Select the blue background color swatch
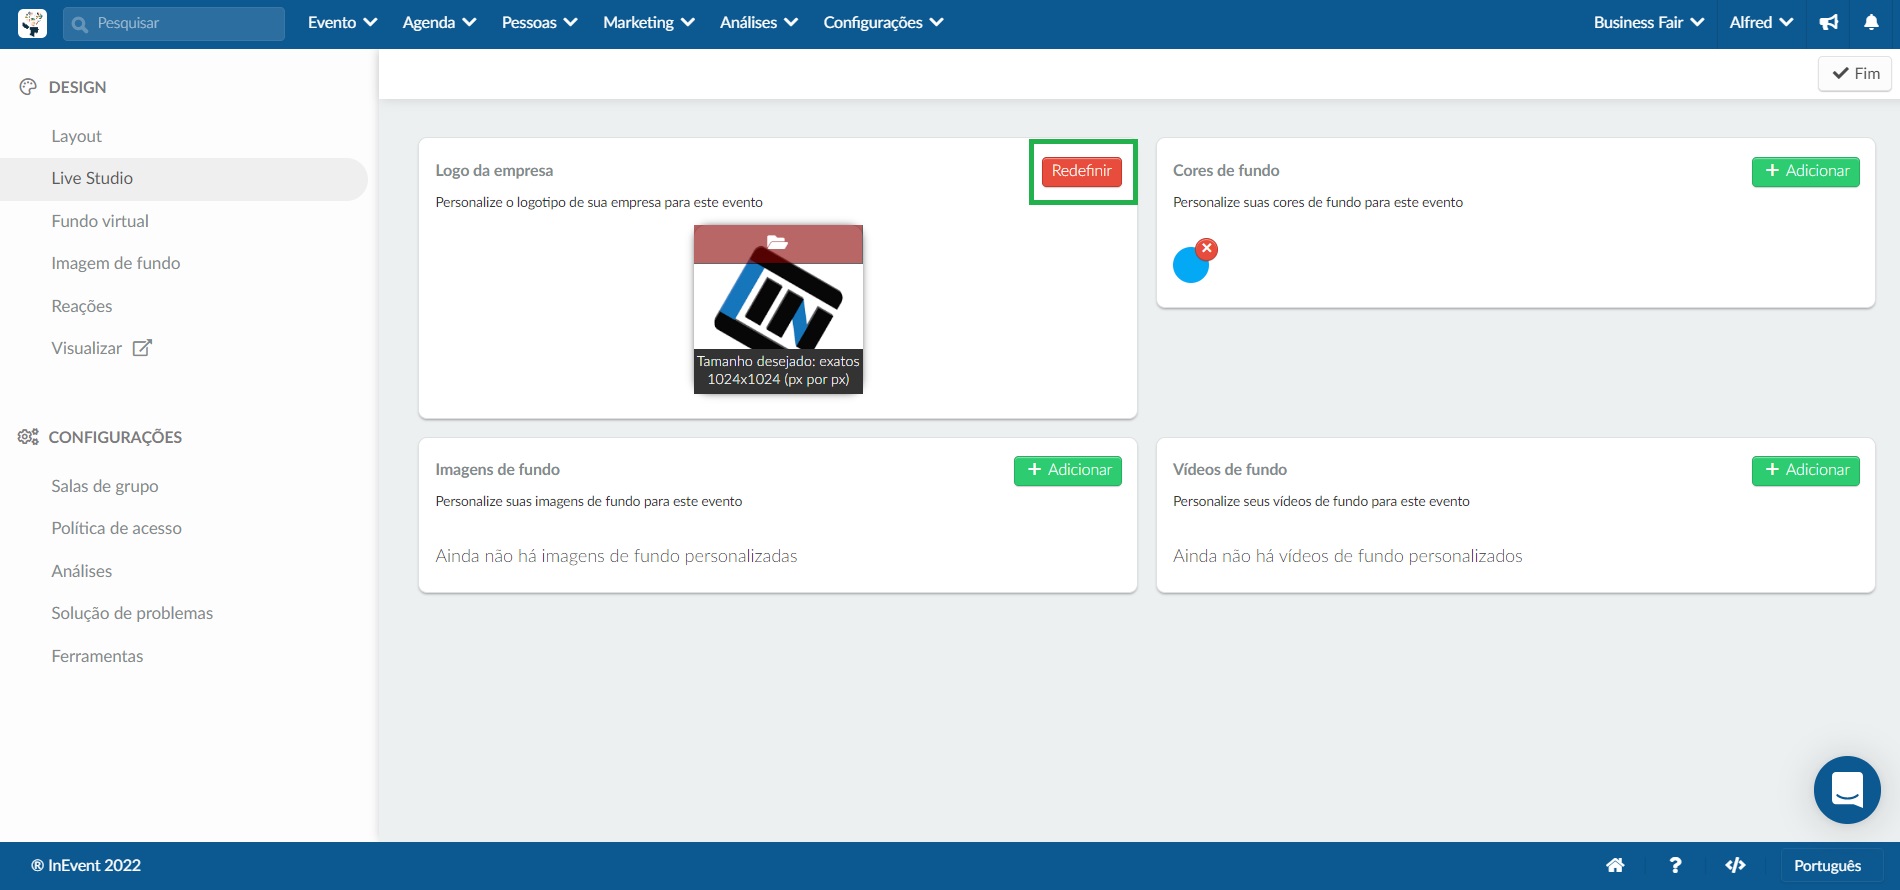This screenshot has width=1900, height=890. [x=1189, y=267]
